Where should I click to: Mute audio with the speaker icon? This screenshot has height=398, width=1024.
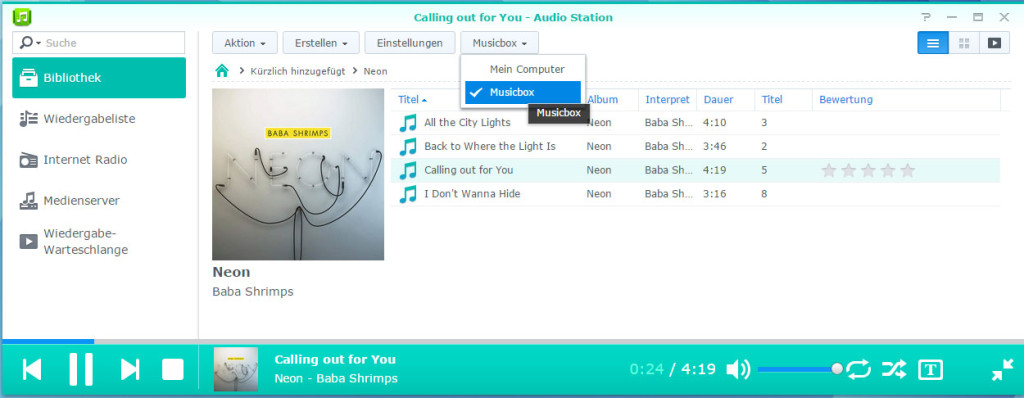pyautogui.click(x=738, y=369)
